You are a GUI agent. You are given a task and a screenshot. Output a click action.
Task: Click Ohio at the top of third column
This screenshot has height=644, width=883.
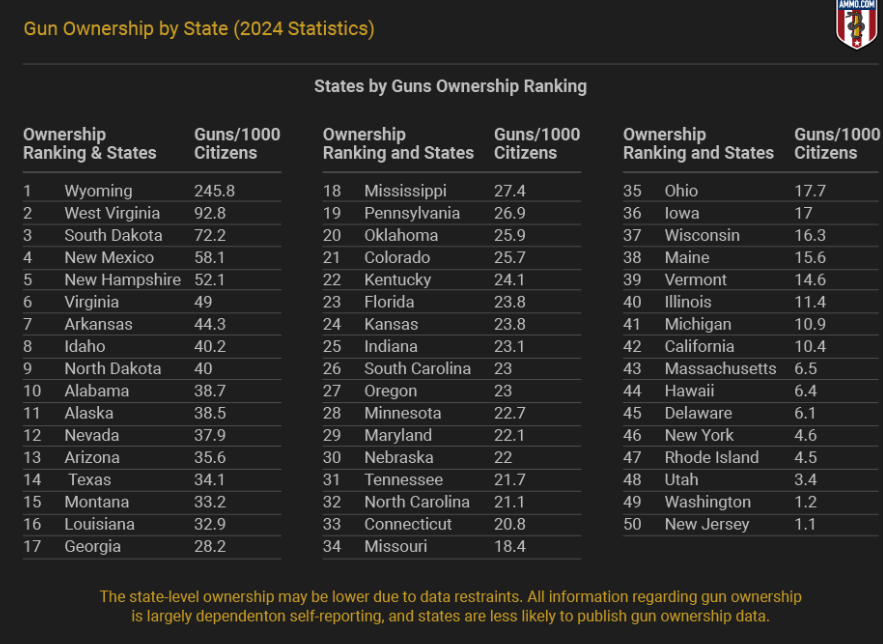click(x=681, y=191)
